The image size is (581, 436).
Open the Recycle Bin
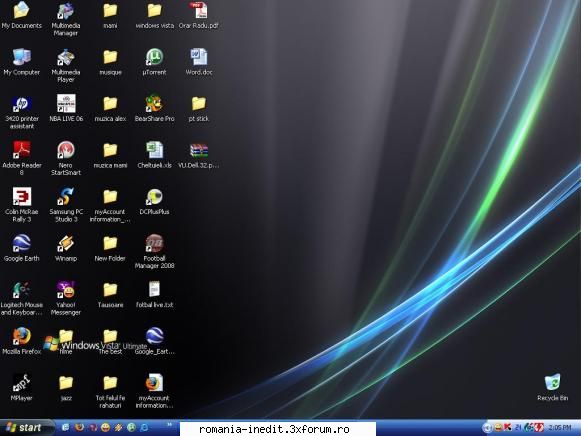552,388
